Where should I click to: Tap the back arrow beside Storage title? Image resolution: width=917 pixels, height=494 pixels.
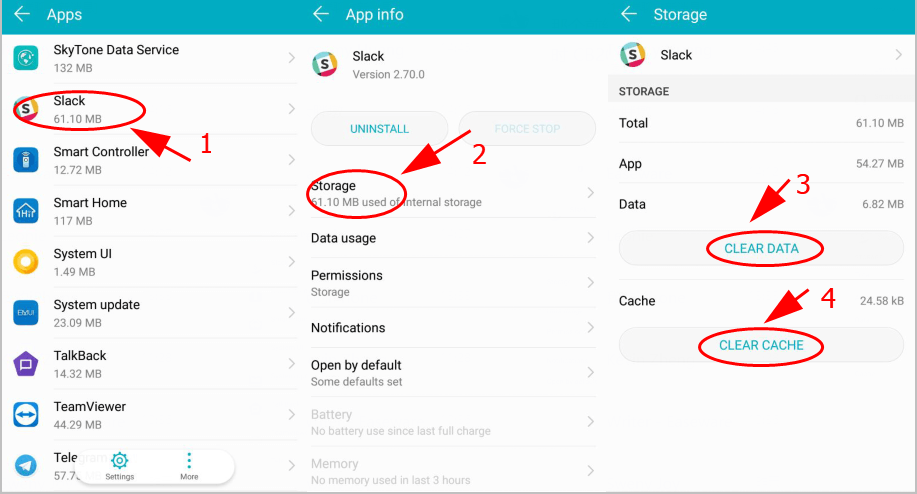(x=629, y=13)
